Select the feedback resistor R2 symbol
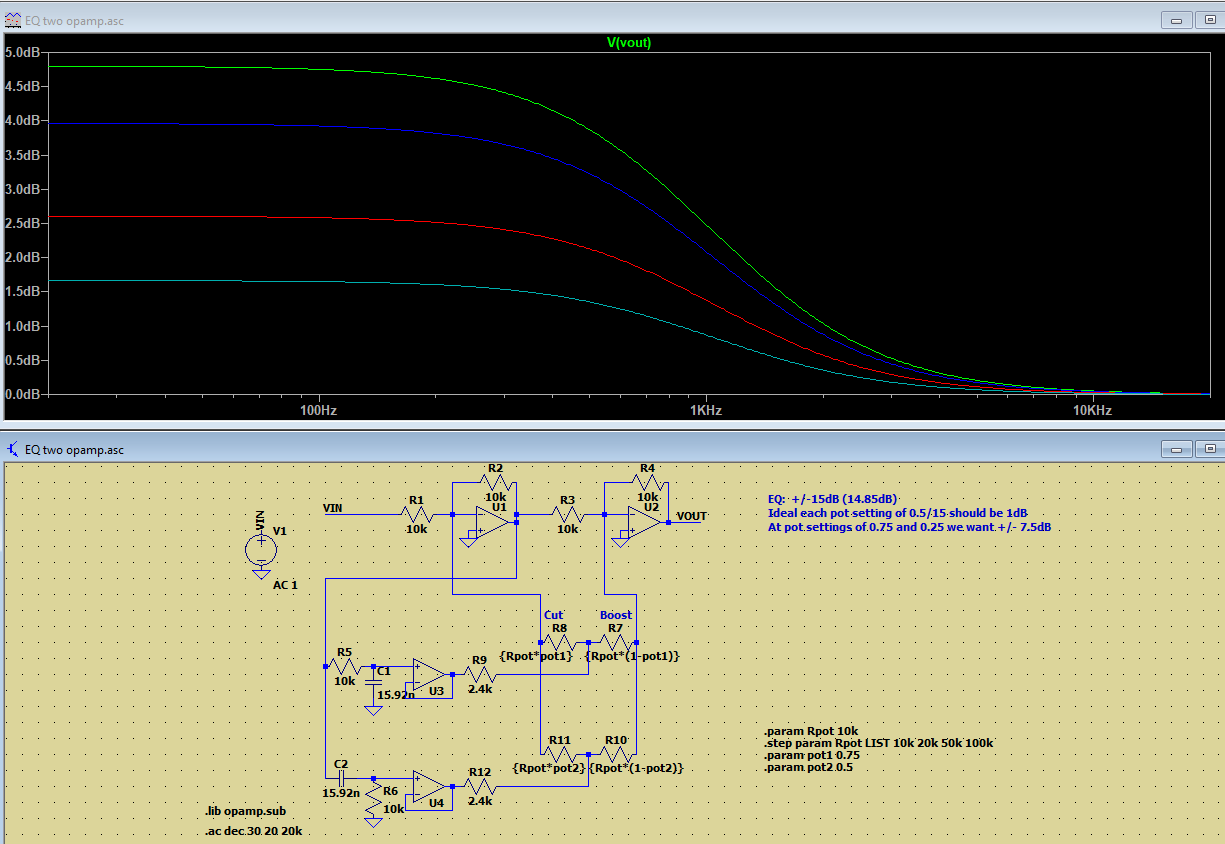Viewport: 1225px width, 844px height. click(496, 482)
